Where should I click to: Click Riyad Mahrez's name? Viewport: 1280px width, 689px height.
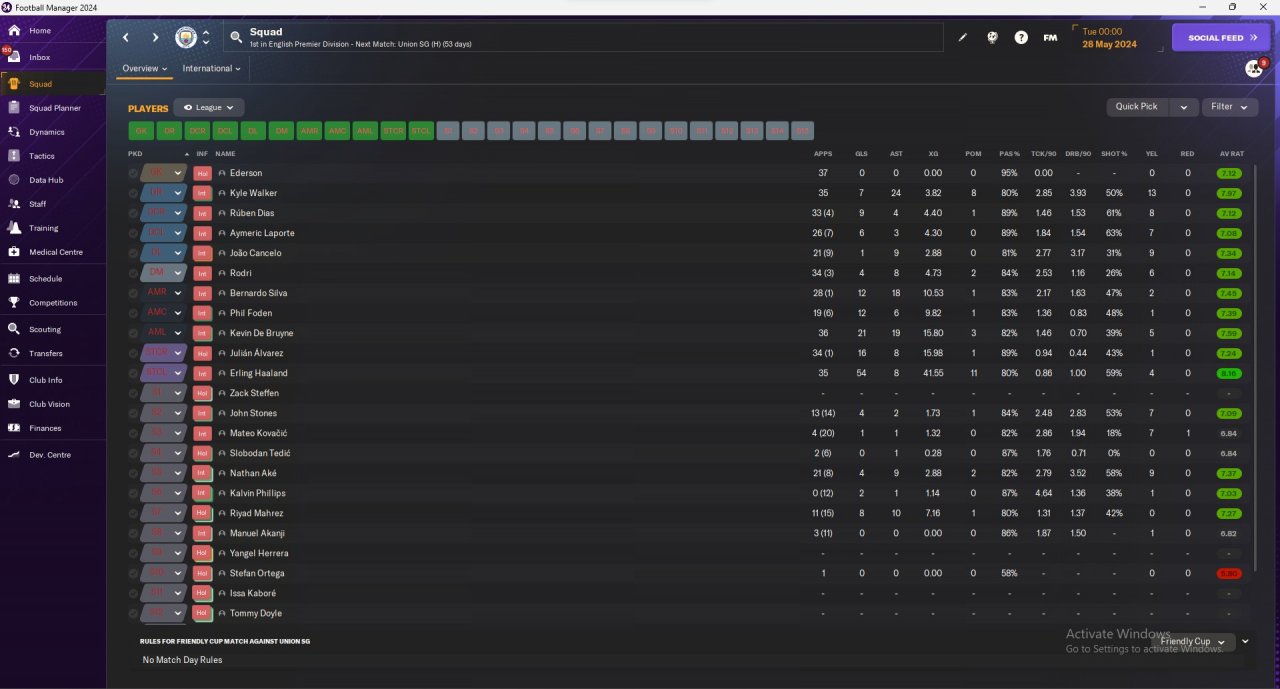(x=255, y=513)
